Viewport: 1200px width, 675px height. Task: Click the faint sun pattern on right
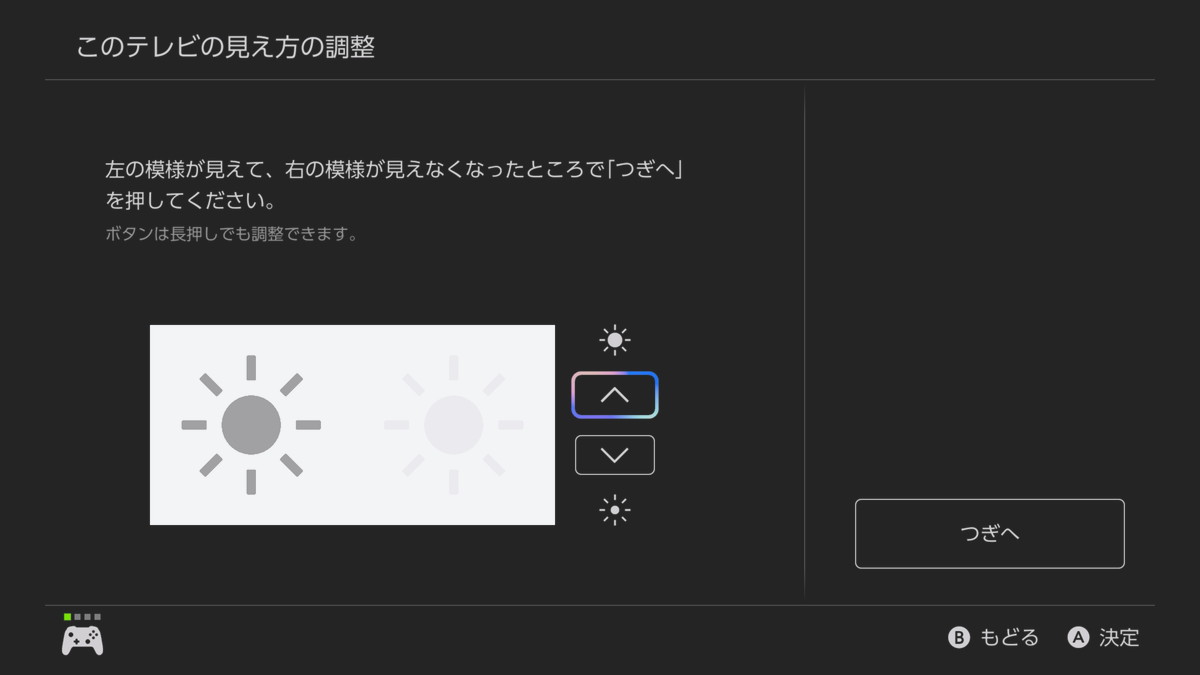pos(454,425)
